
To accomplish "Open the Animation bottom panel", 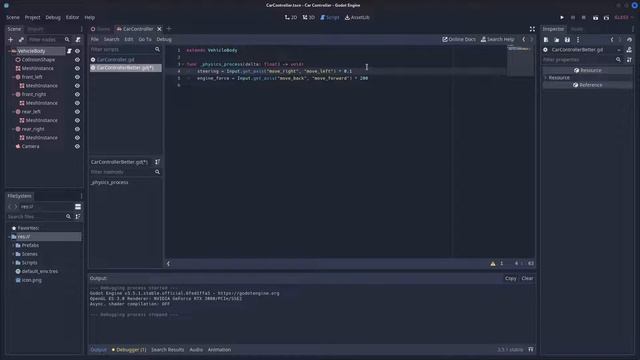I will tap(219, 350).
